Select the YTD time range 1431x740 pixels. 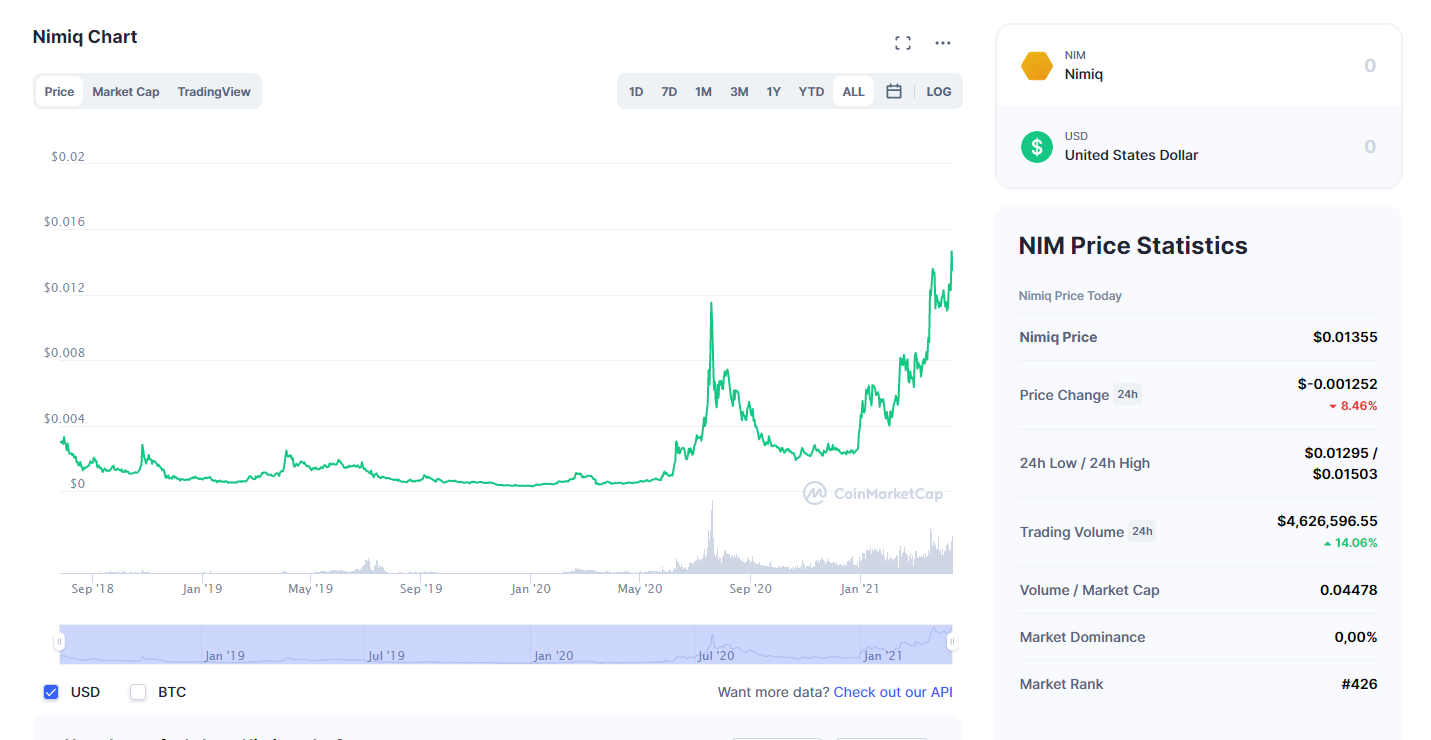click(811, 91)
